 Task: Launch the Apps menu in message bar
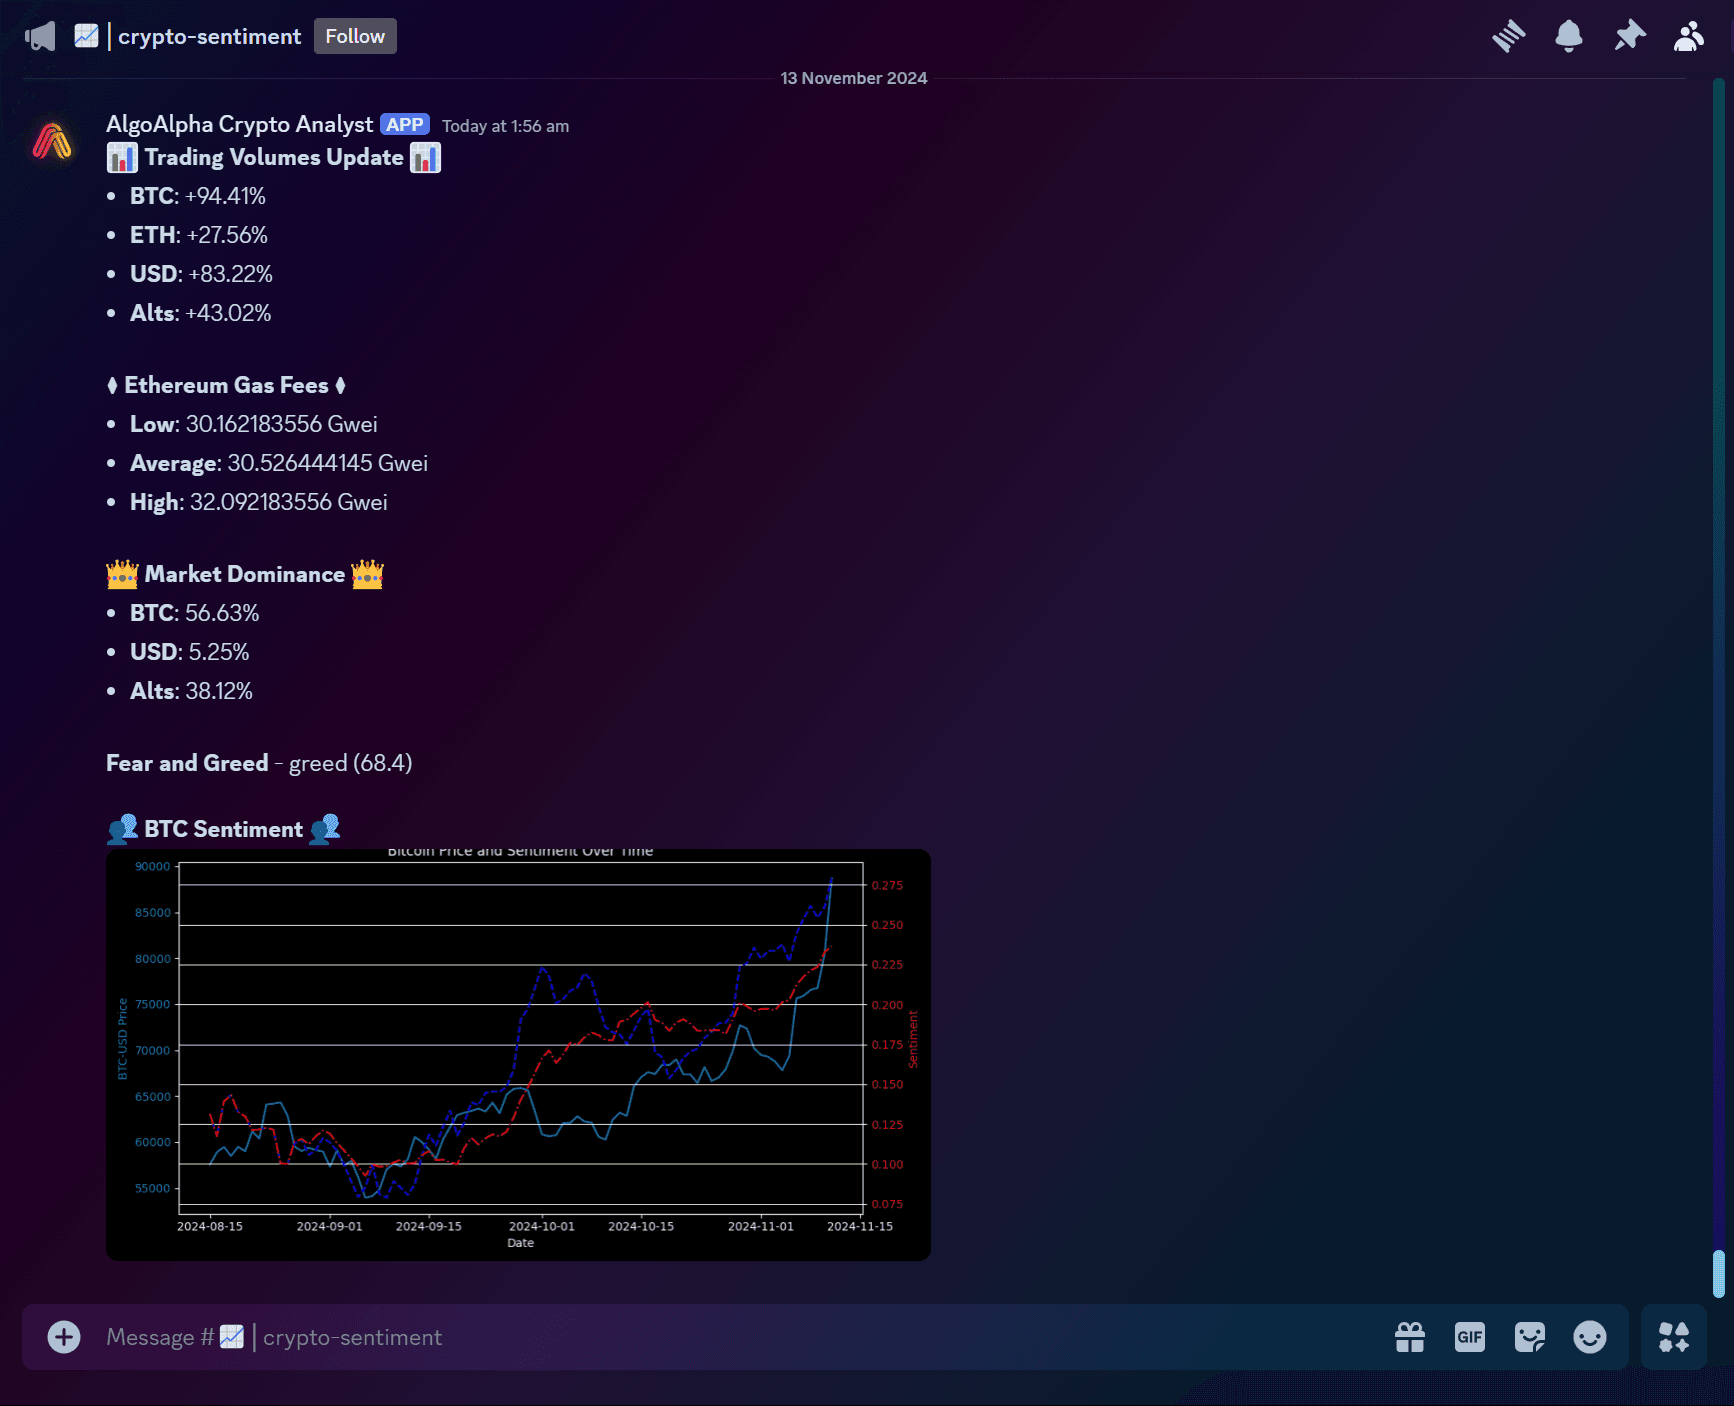click(x=1673, y=1337)
